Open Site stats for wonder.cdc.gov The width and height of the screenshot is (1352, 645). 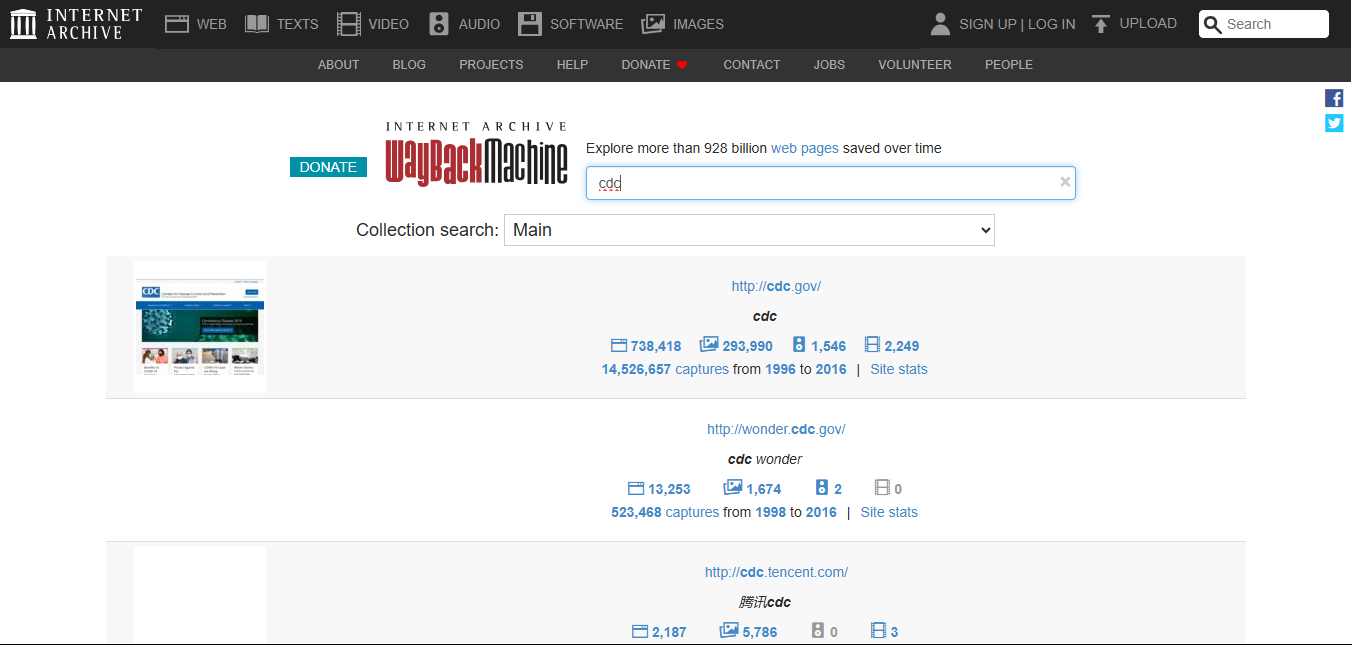point(889,512)
